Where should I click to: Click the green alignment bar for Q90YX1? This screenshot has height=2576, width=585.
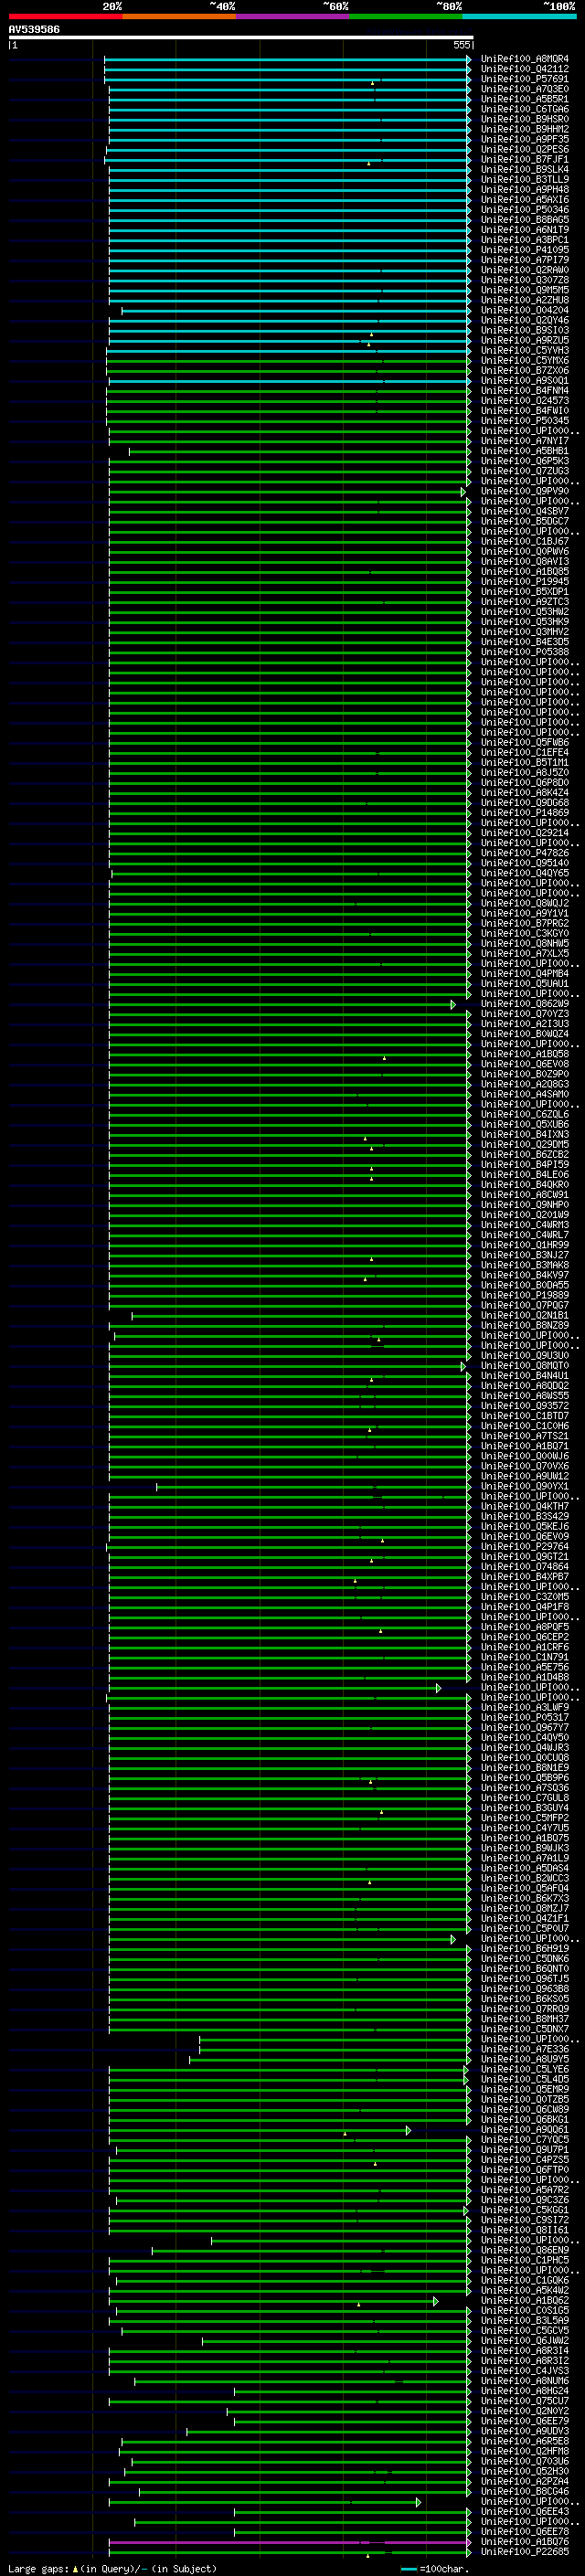click(x=312, y=1487)
